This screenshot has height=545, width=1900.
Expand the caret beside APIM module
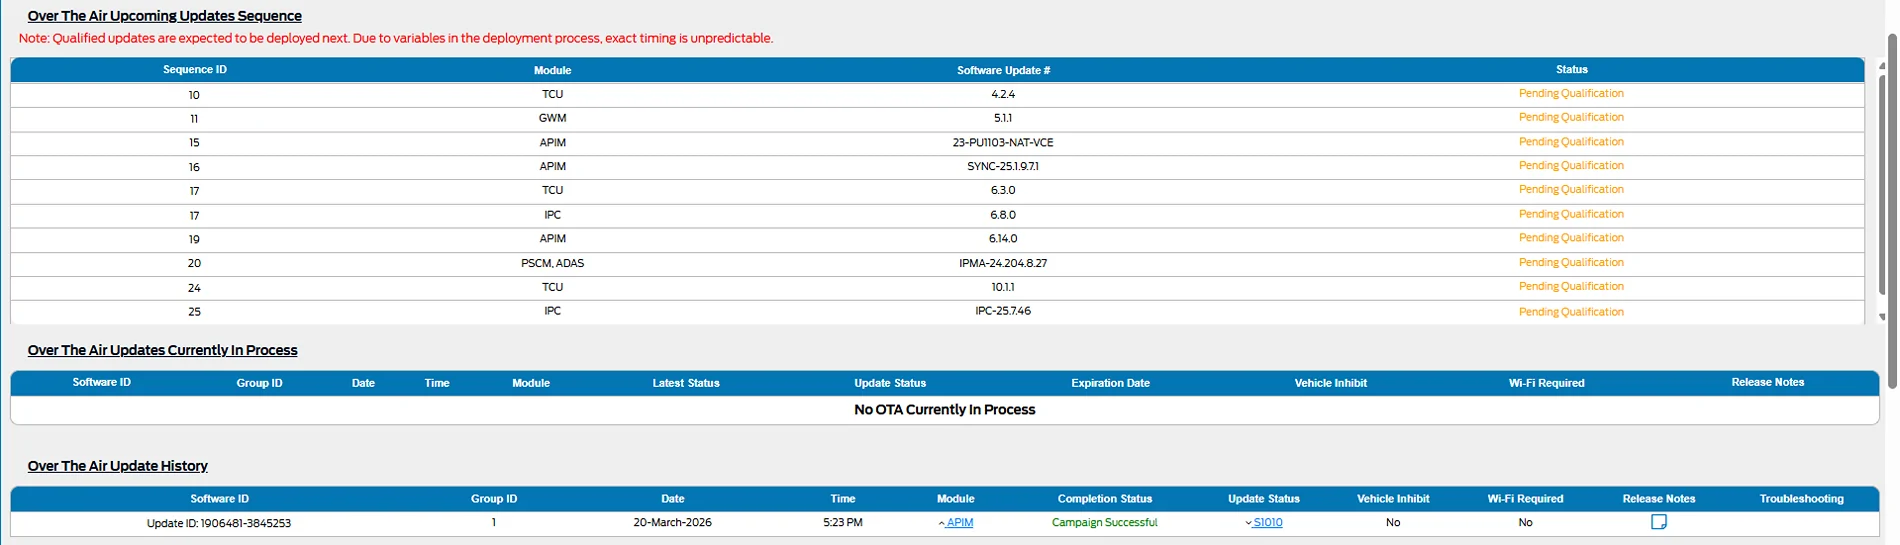click(x=941, y=523)
